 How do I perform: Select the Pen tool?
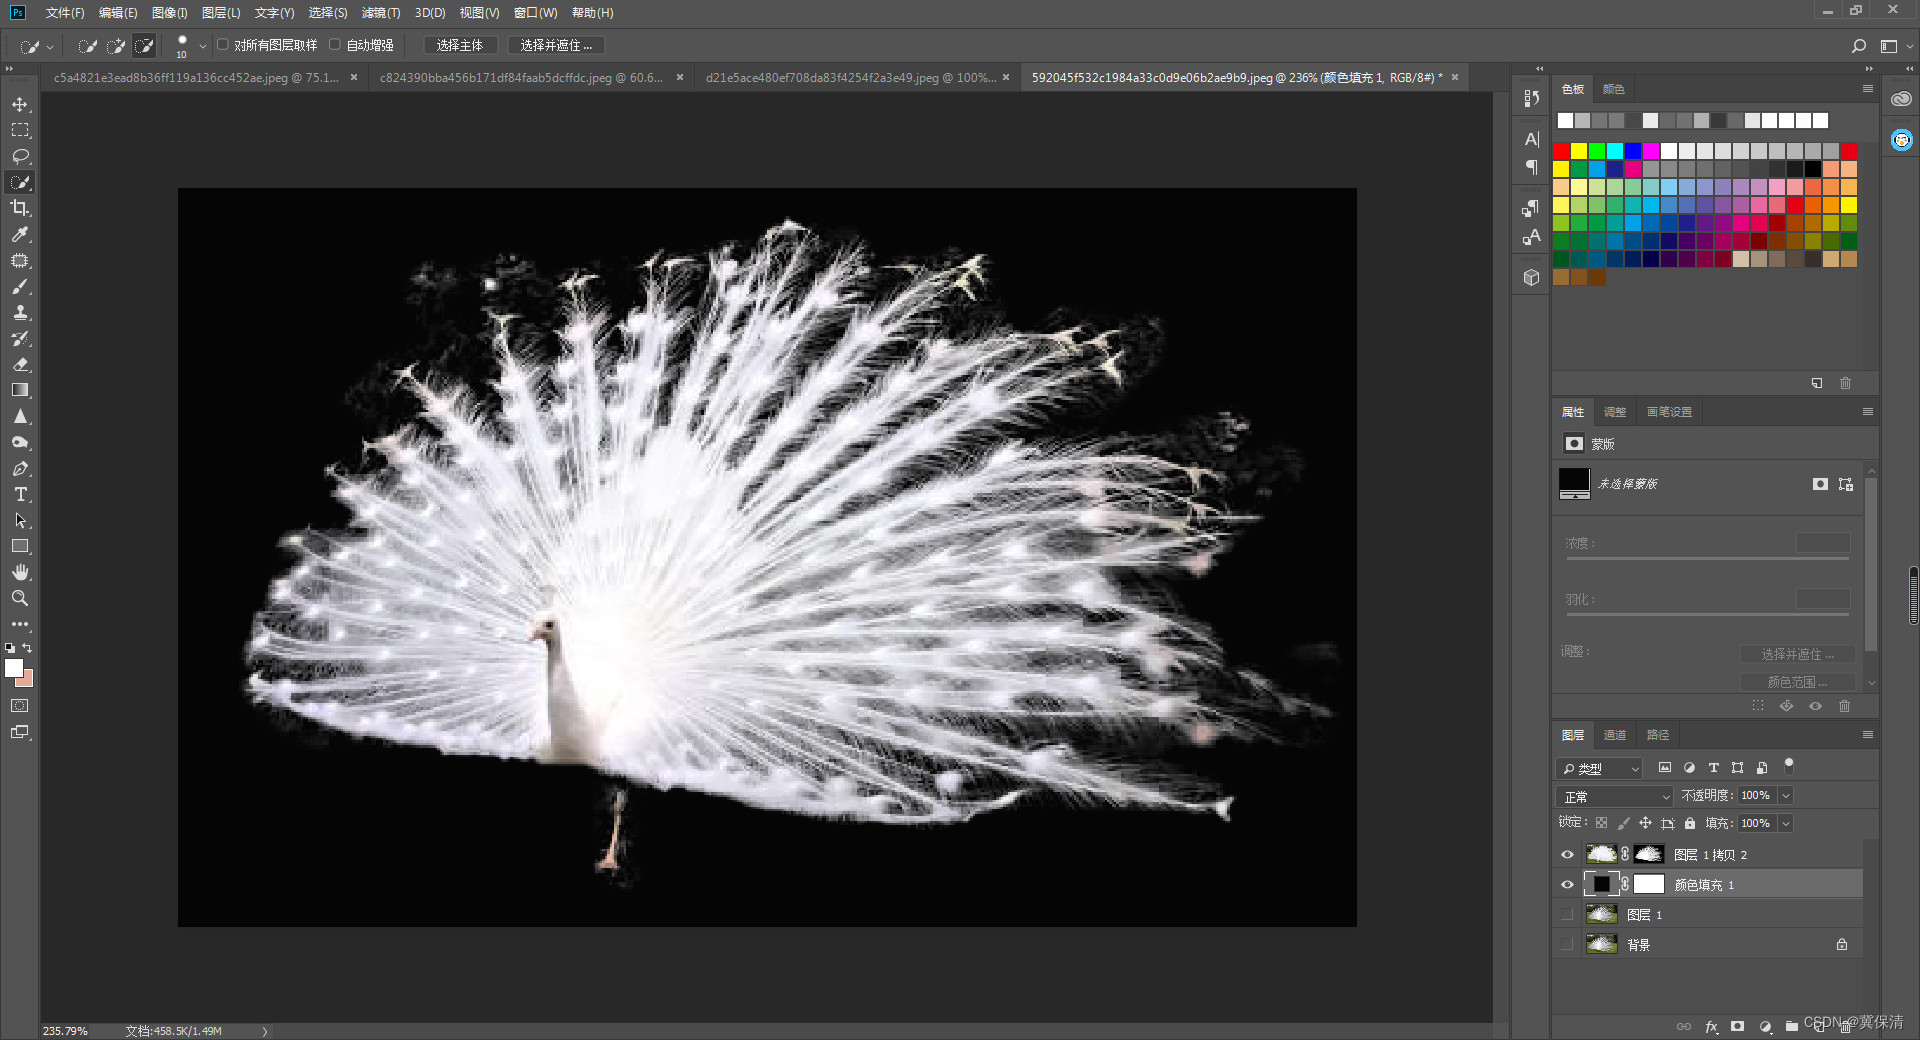tap(20, 468)
